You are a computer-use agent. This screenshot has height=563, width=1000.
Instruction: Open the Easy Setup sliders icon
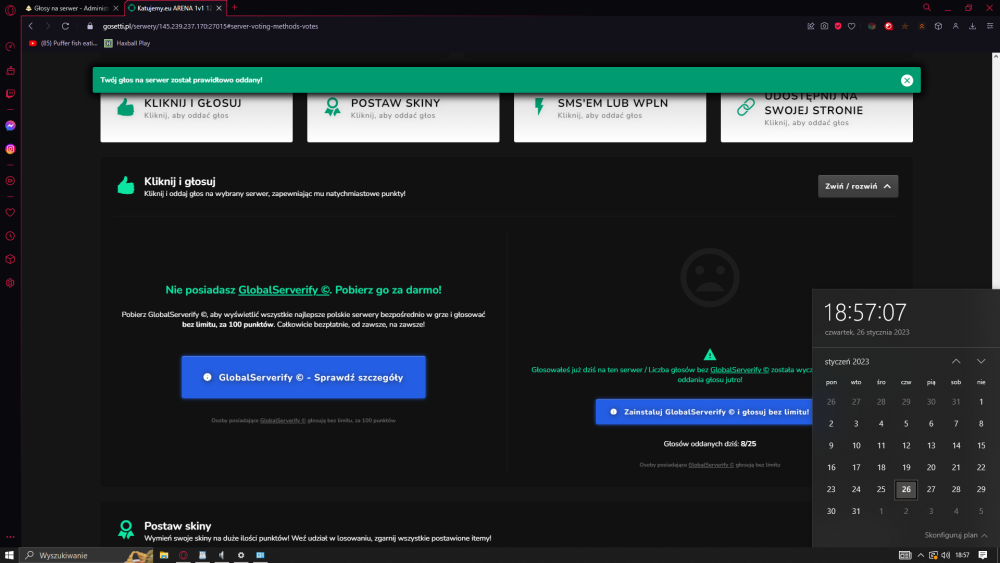(990, 26)
